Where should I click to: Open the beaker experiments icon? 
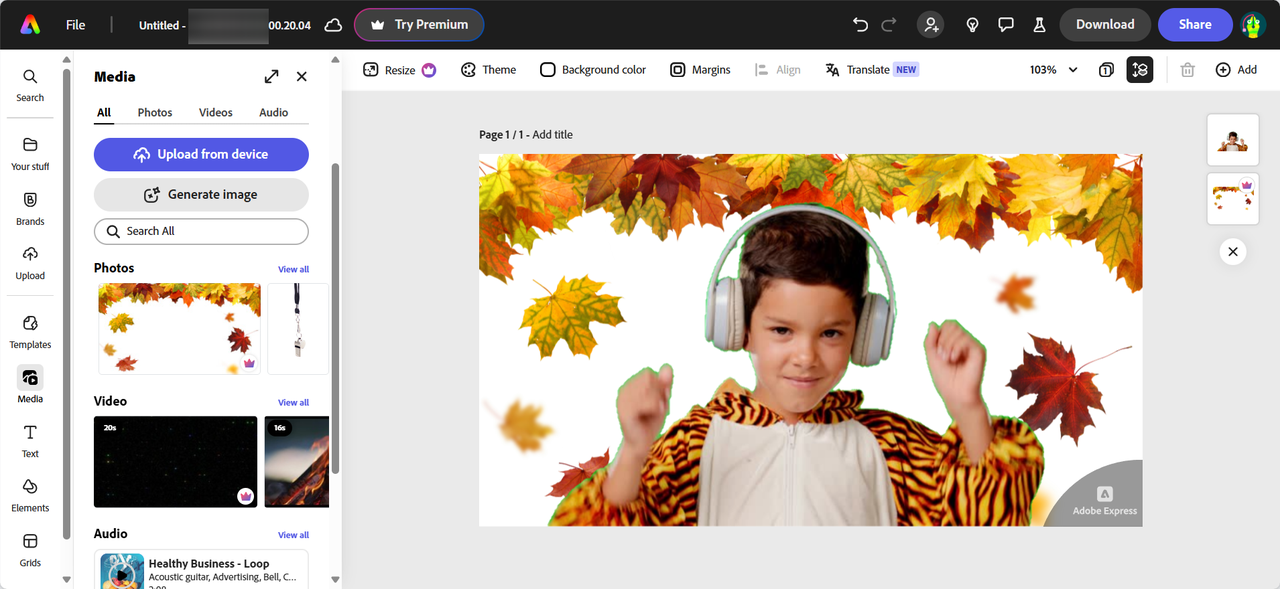tap(1039, 25)
